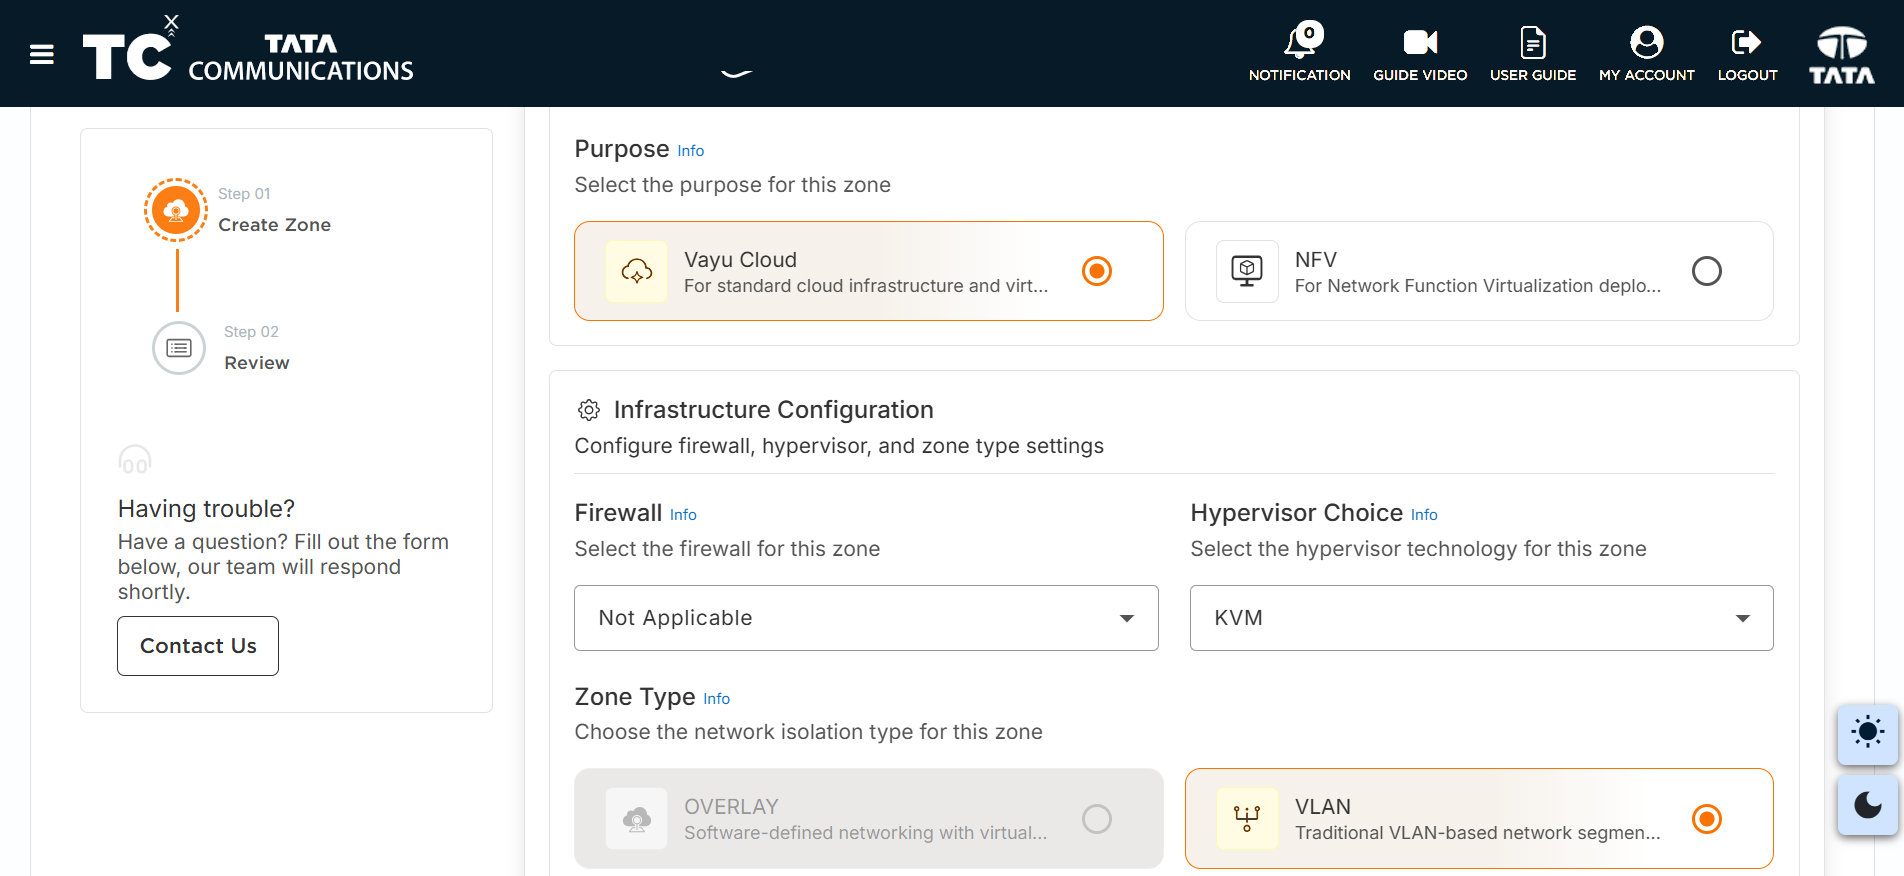The image size is (1904, 876).
Task: Select the VLAN radio button
Action: [x=1707, y=819]
